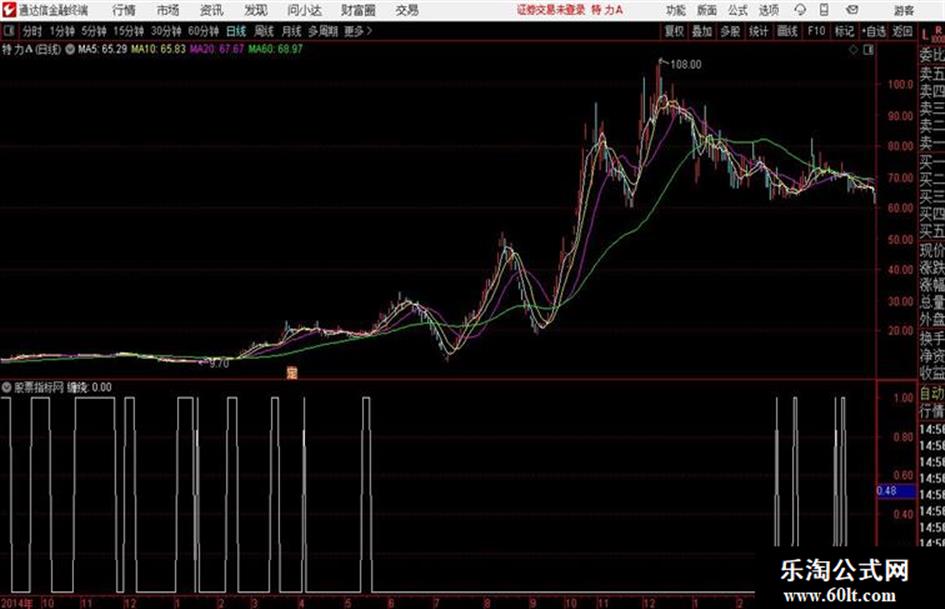Click the MA5: 65.29 value label
This screenshot has height=609, width=945.
click(102, 49)
